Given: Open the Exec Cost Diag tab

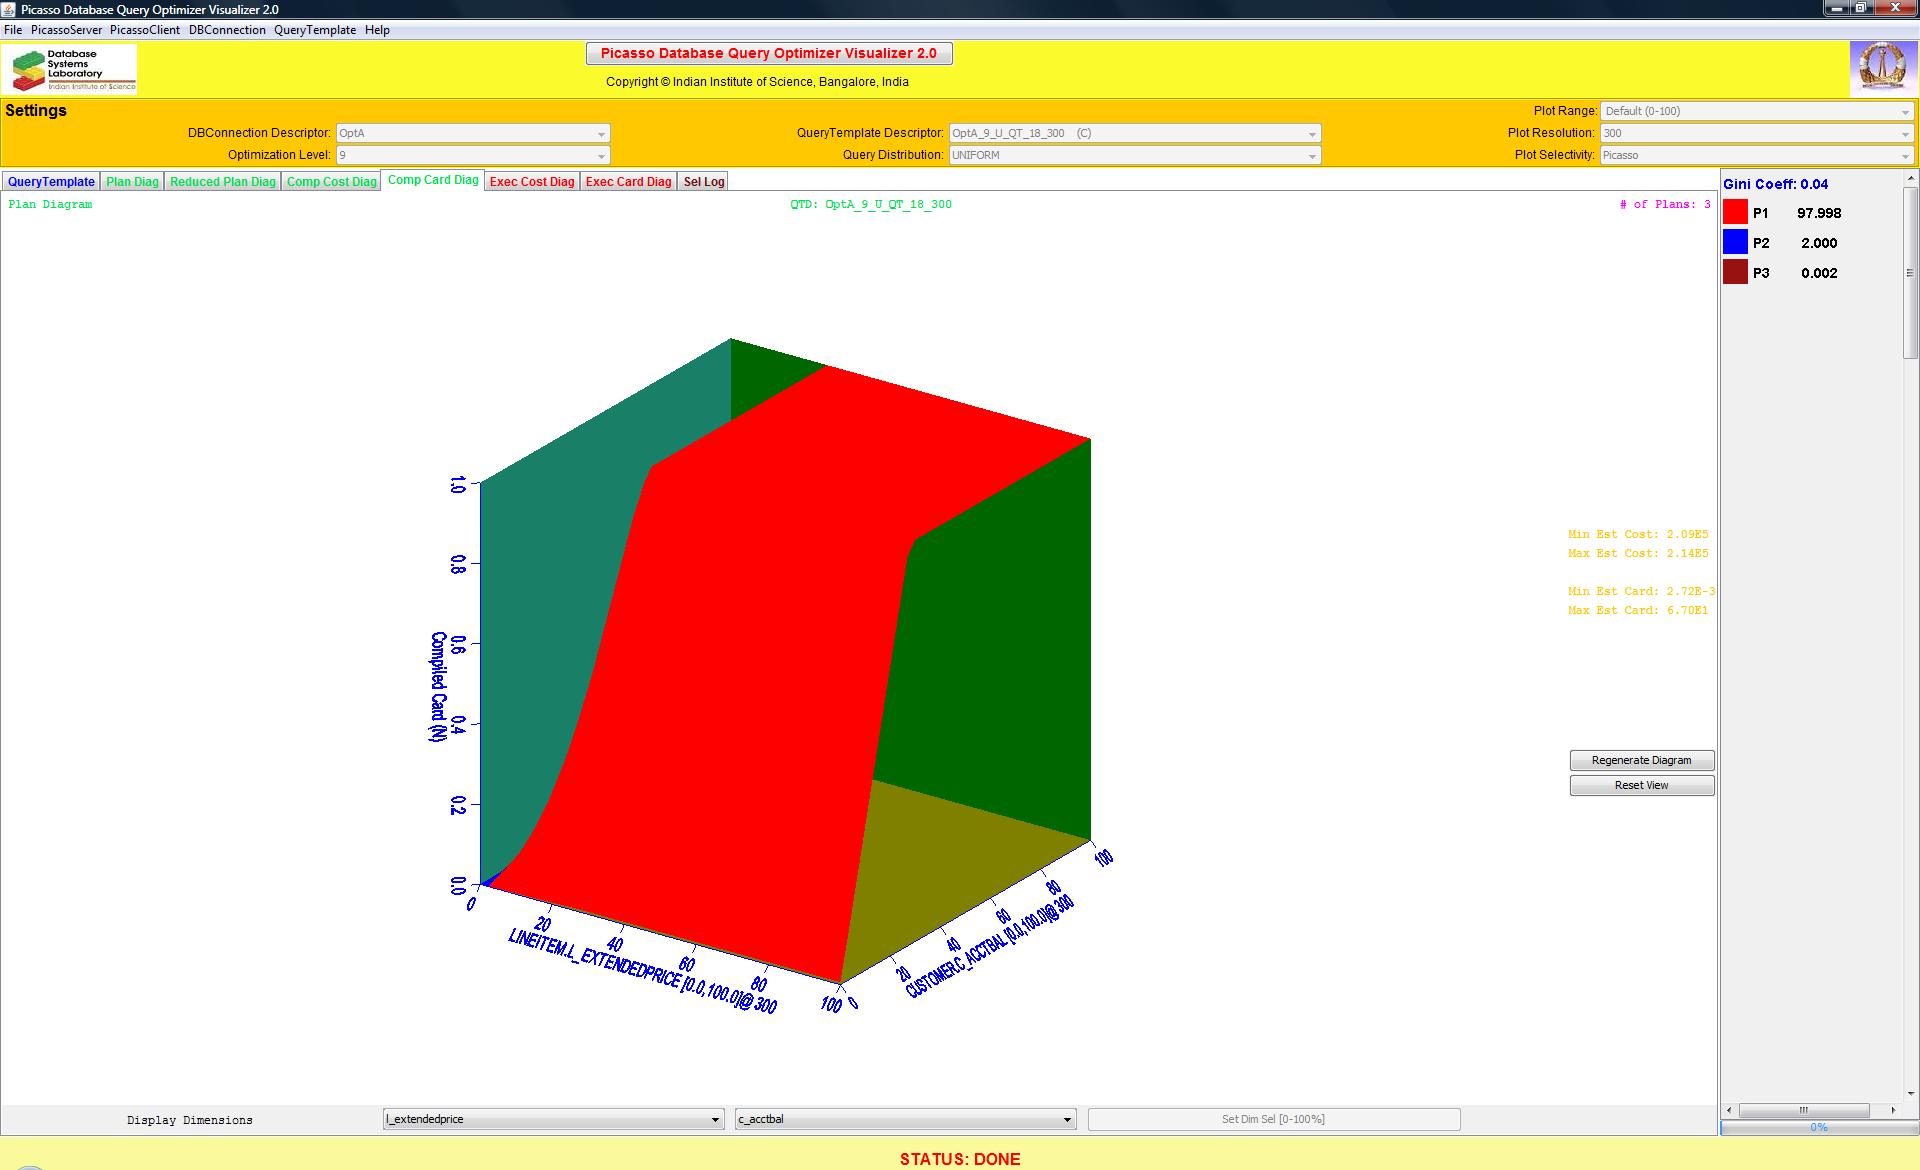Looking at the screenshot, I should [x=532, y=181].
